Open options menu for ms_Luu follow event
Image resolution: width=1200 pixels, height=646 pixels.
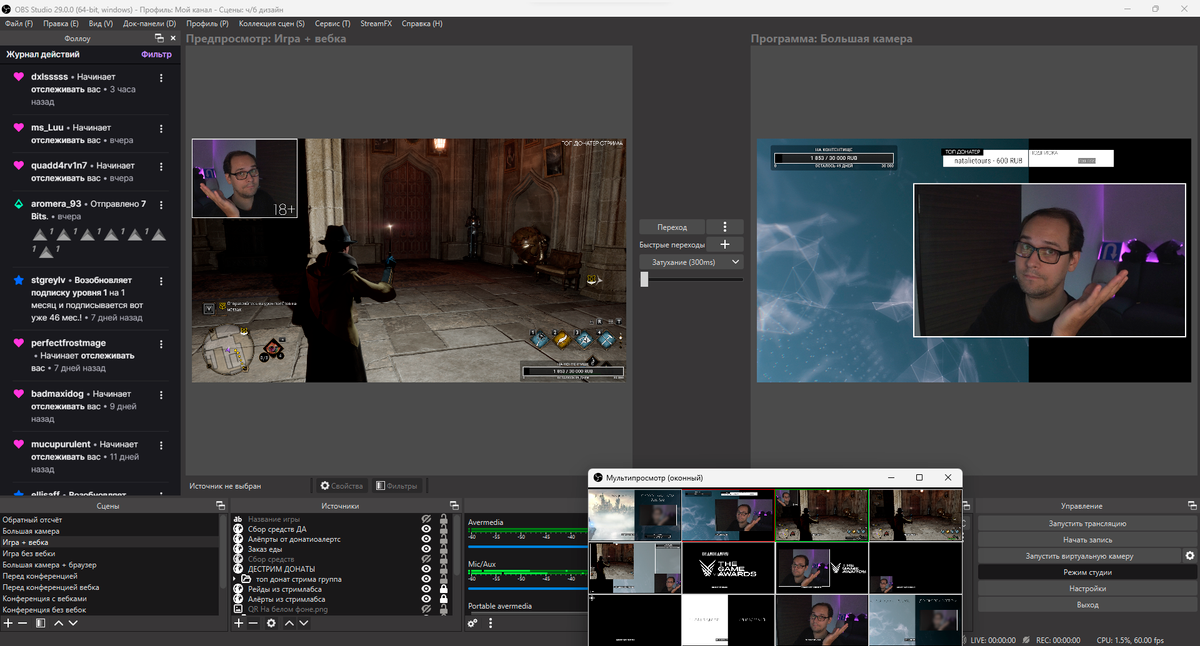click(161, 129)
